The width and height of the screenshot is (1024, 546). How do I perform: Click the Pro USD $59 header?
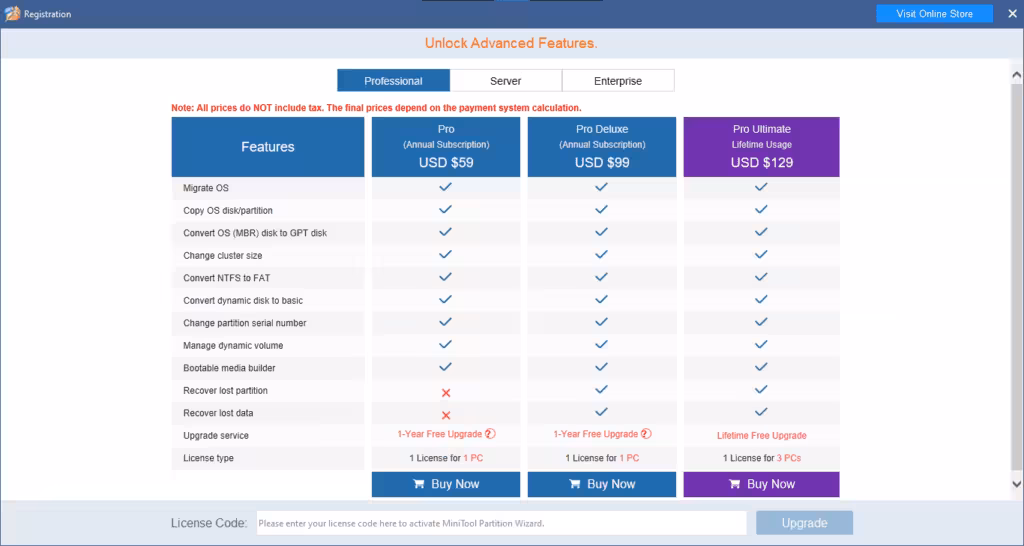(446, 147)
